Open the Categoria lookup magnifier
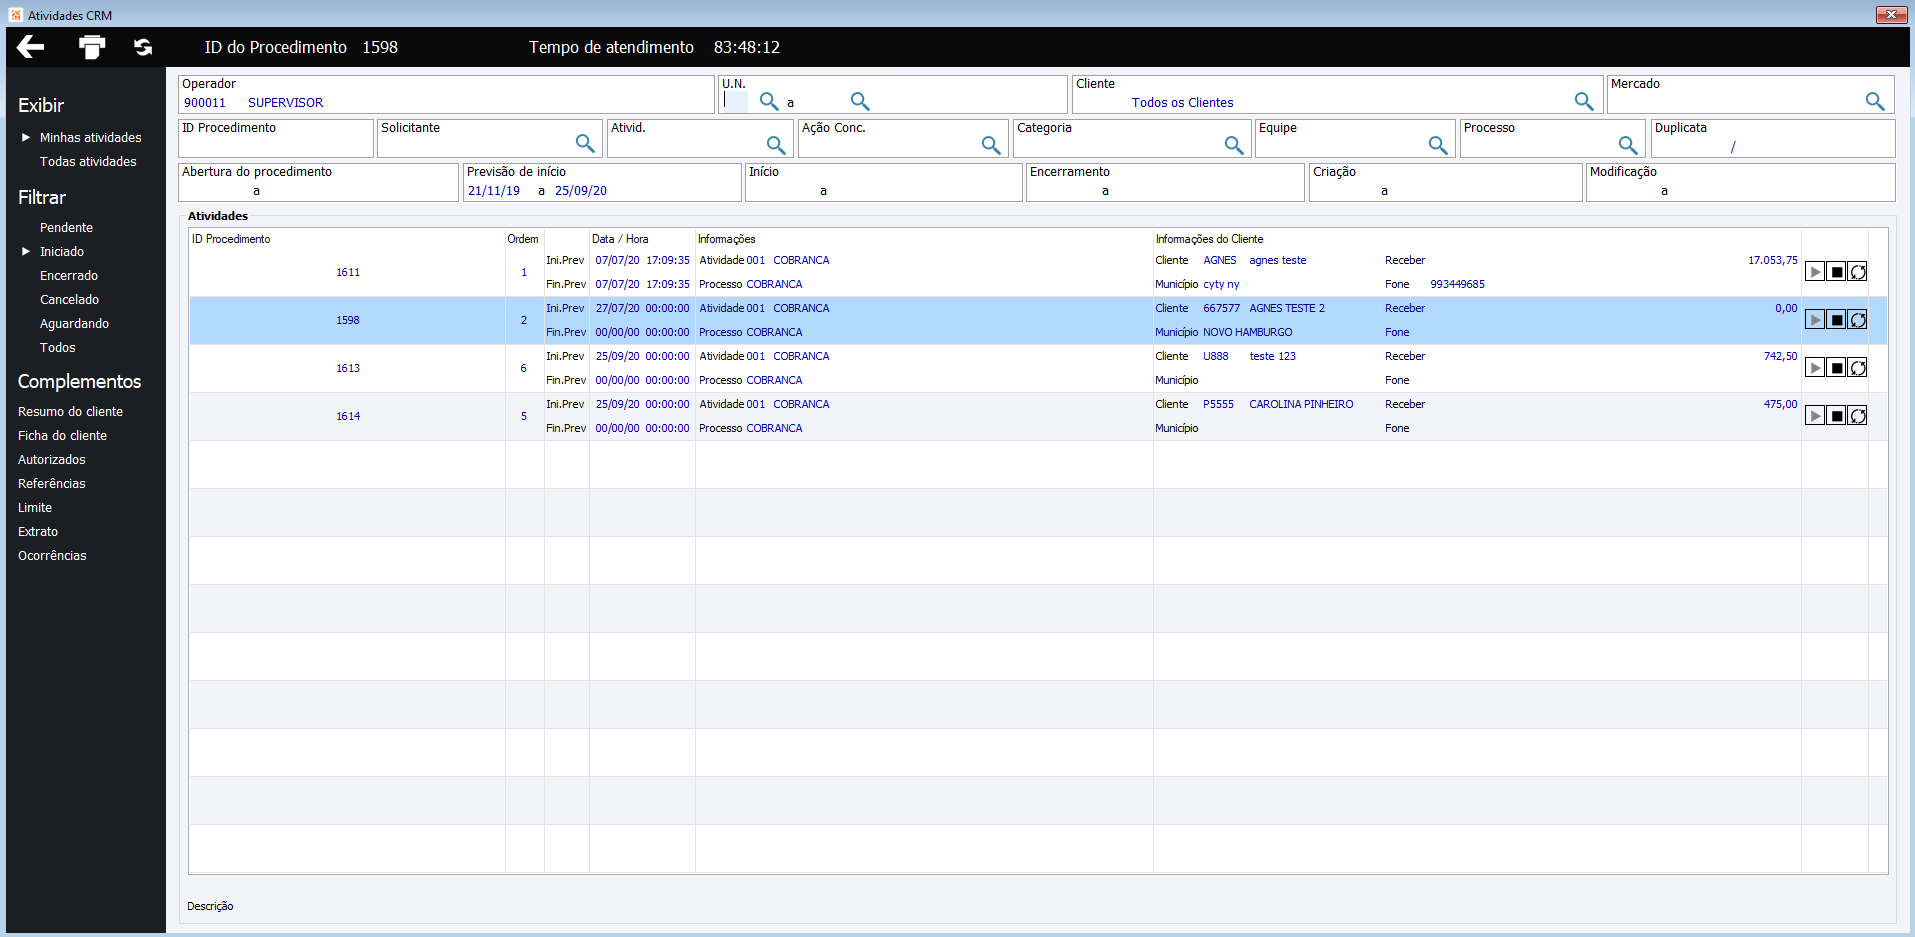1915x937 pixels. pos(1234,145)
